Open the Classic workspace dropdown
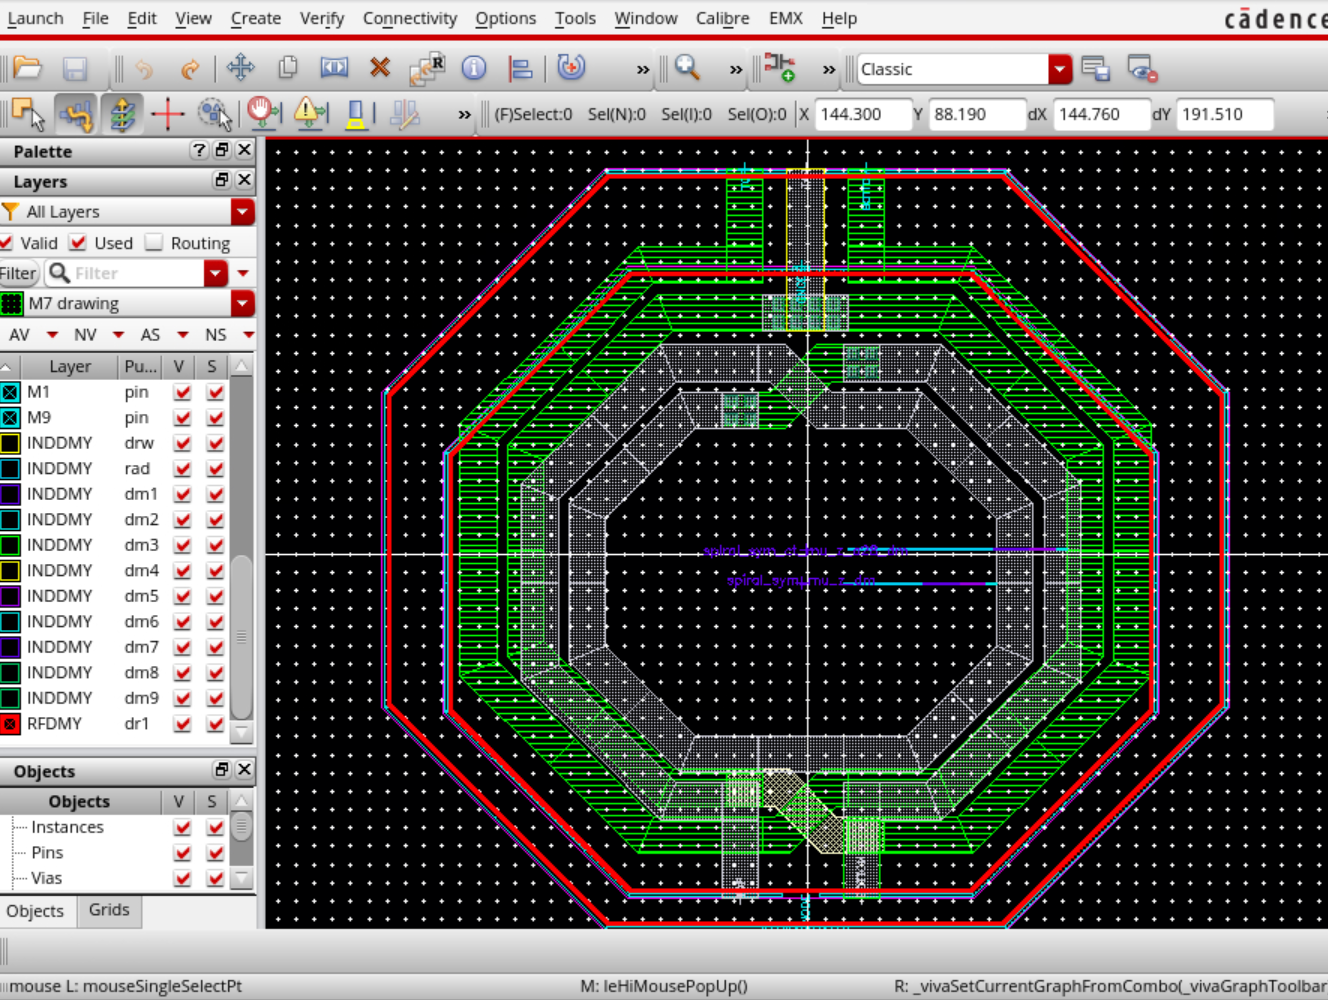1328x1000 pixels. click(x=1060, y=69)
